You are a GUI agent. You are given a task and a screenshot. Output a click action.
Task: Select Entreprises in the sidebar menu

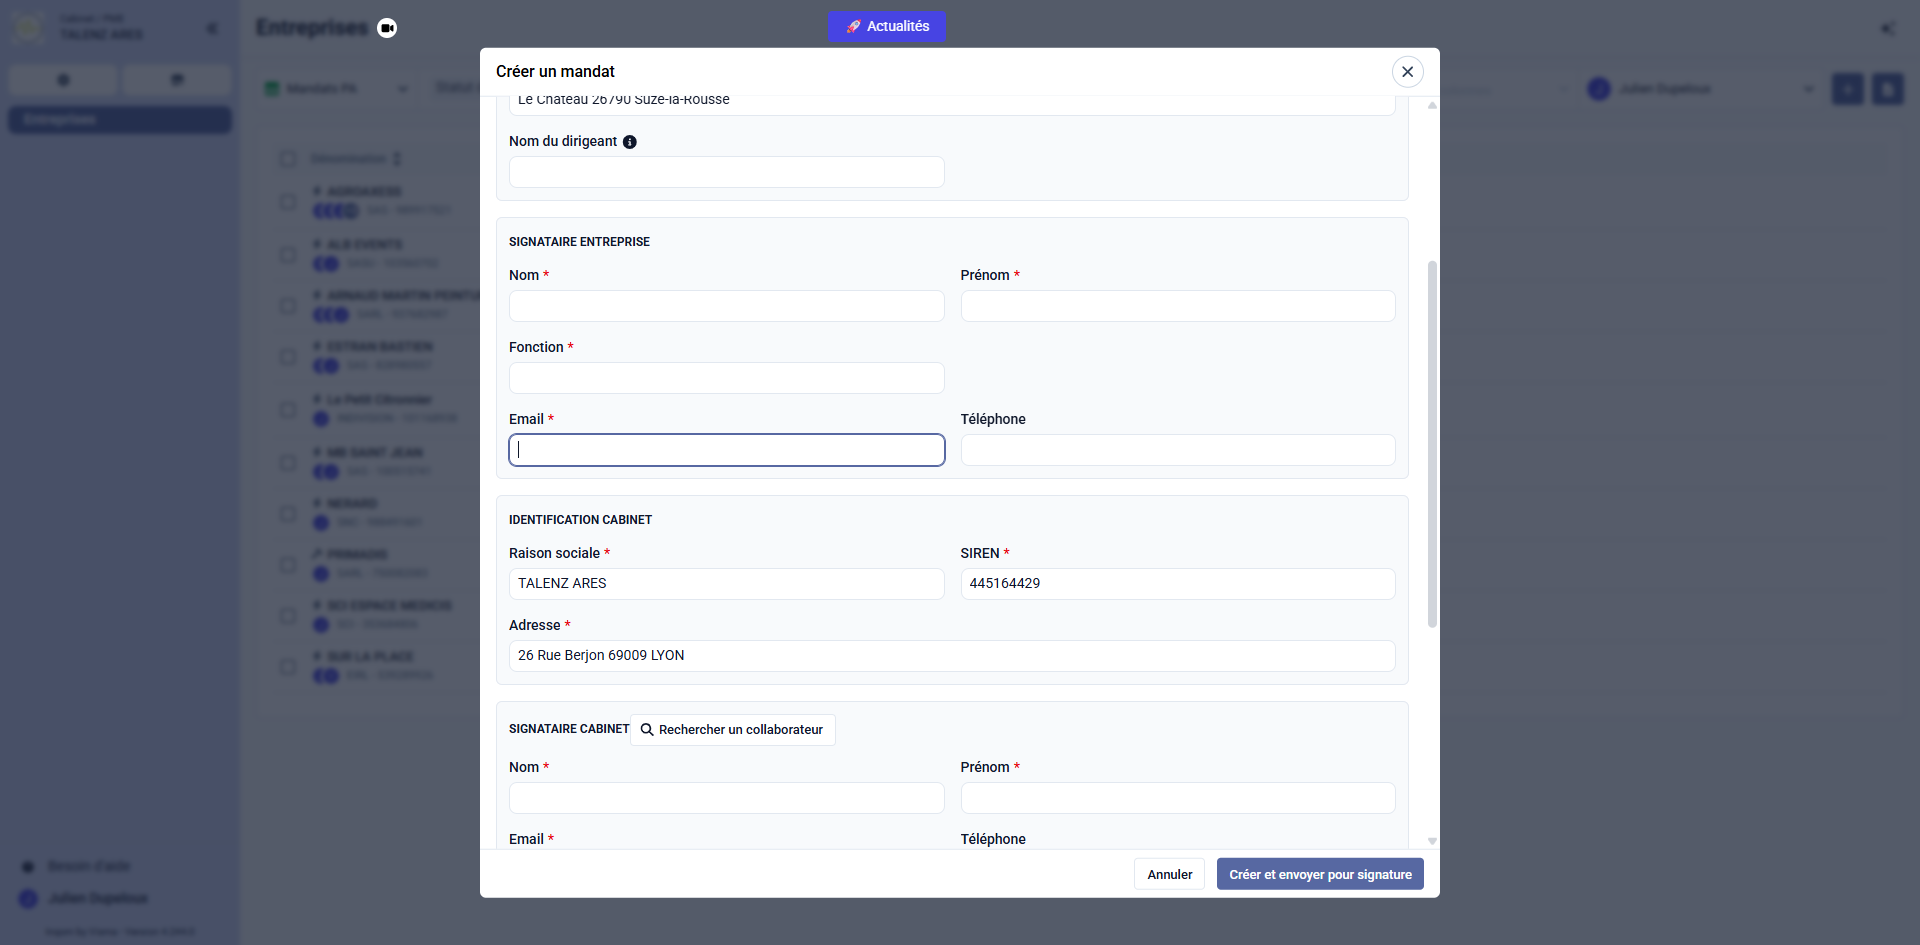[x=120, y=120]
